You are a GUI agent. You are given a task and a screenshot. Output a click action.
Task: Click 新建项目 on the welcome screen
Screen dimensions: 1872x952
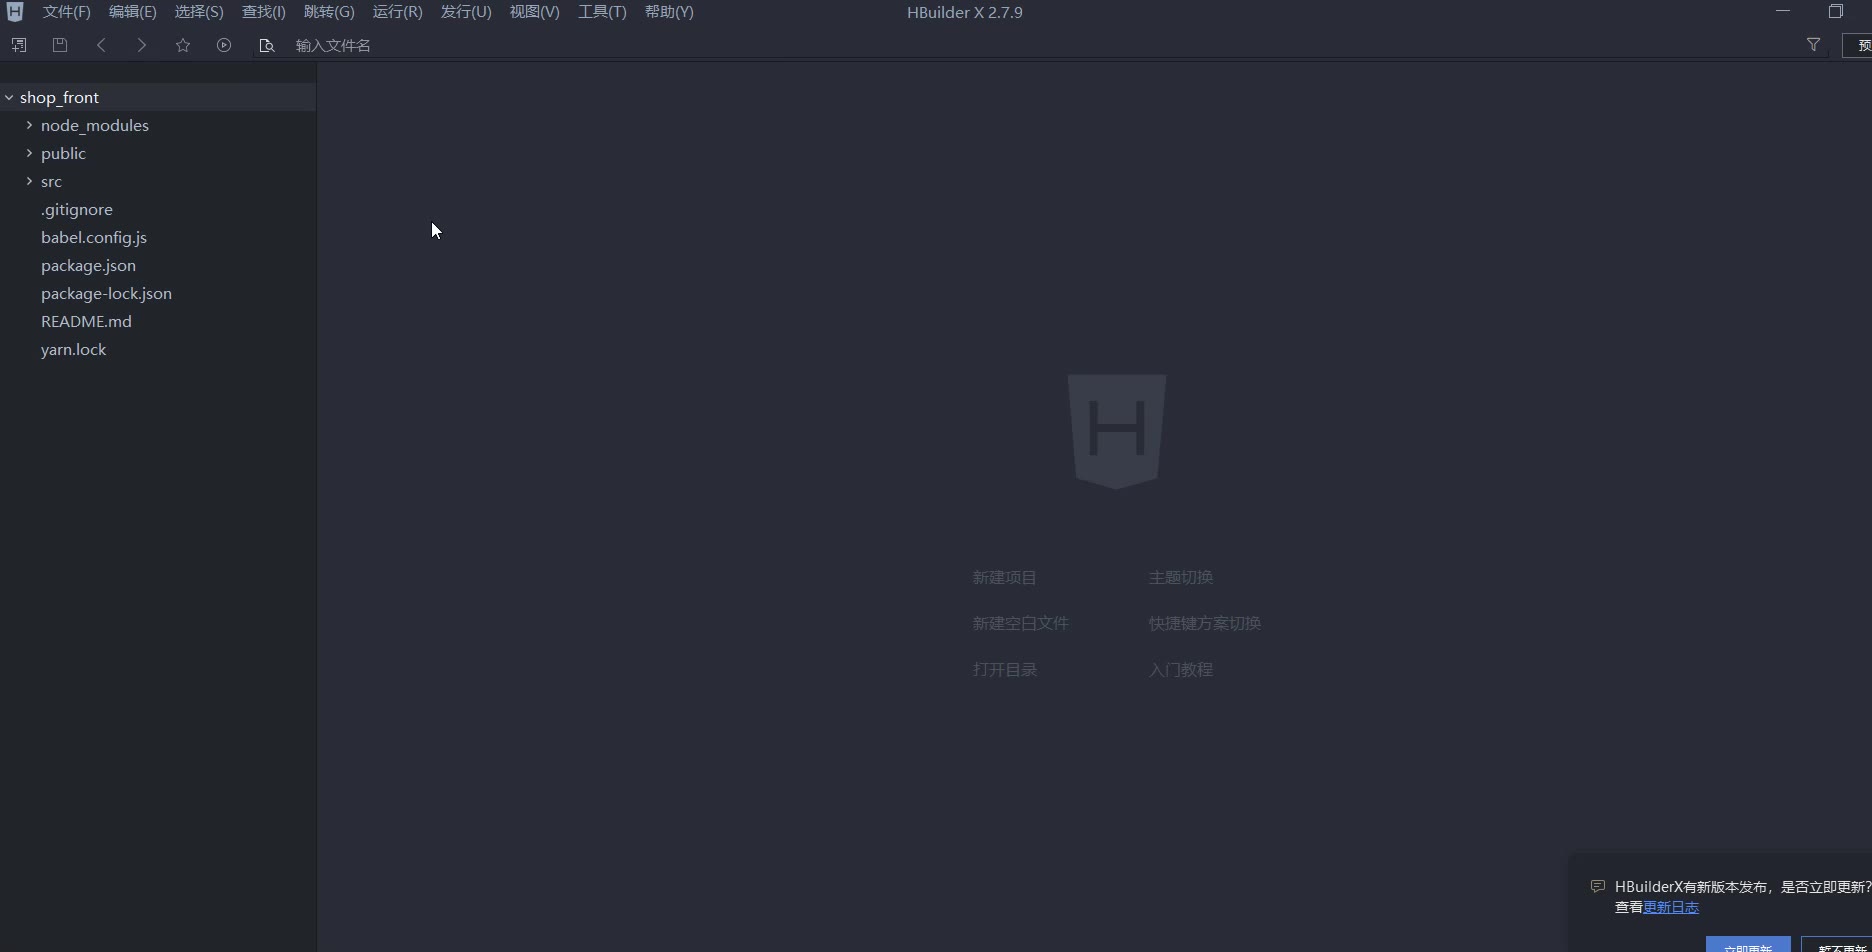coord(1004,578)
